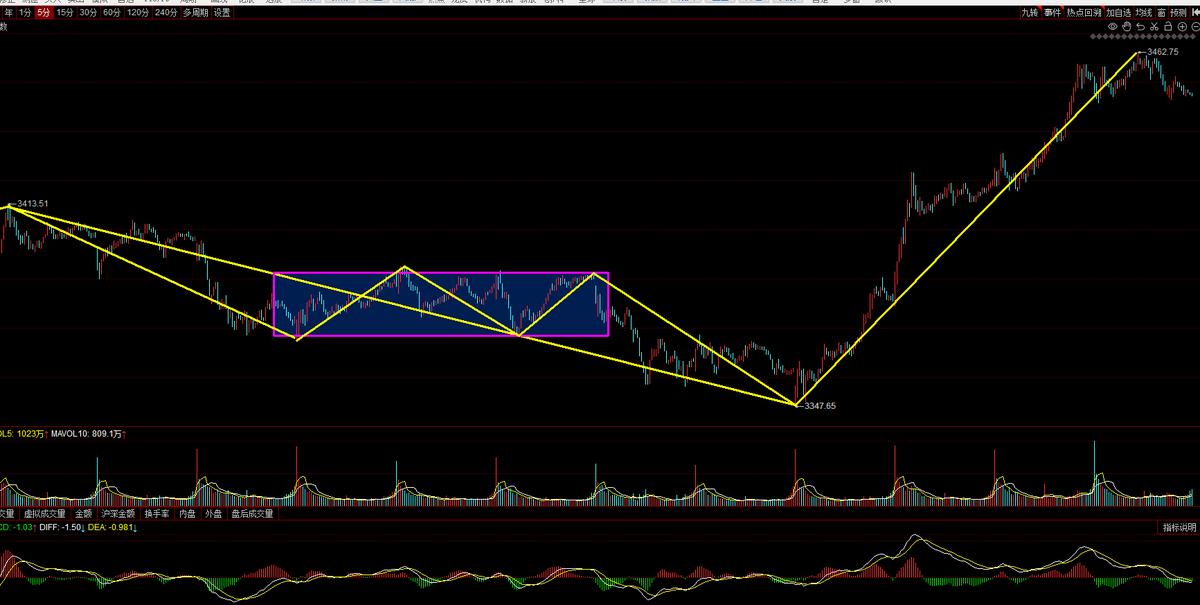
Task: Click the DIFF: -1.50 indicator value
Action: click(x=60, y=527)
